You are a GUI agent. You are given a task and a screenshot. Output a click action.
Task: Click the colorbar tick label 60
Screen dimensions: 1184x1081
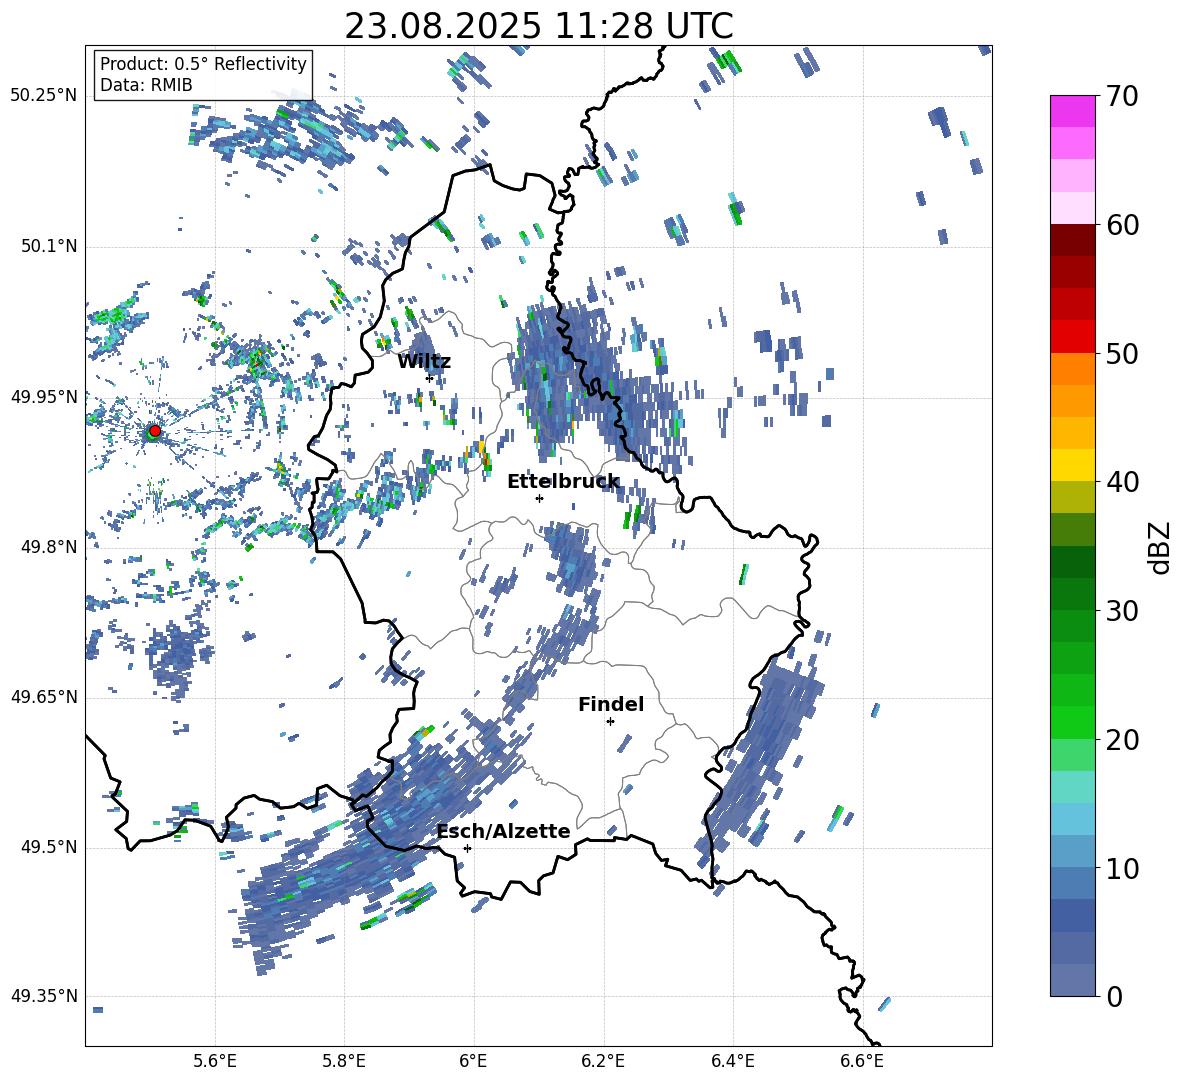[1123, 225]
